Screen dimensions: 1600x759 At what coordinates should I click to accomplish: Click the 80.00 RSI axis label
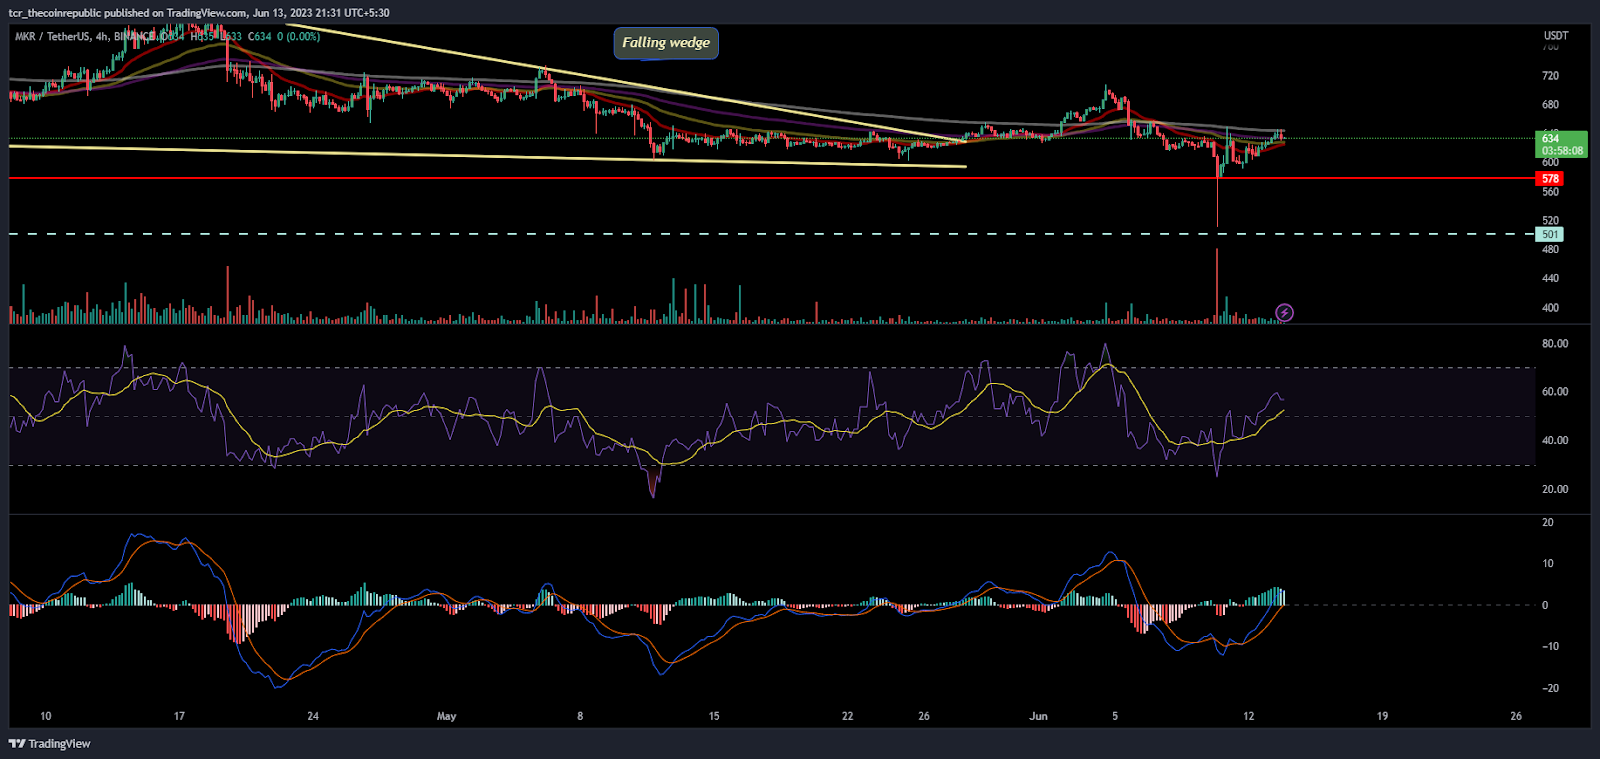tap(1555, 344)
